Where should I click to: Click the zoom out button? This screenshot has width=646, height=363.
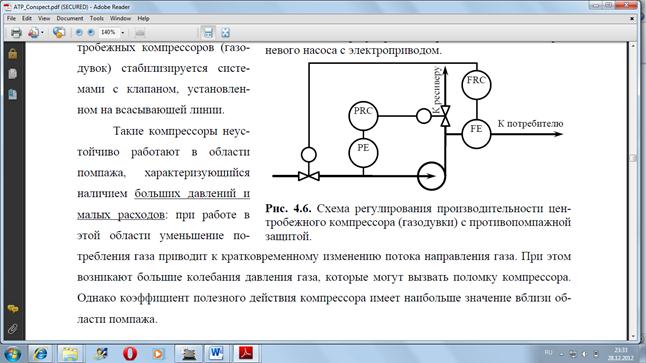(x=79, y=33)
